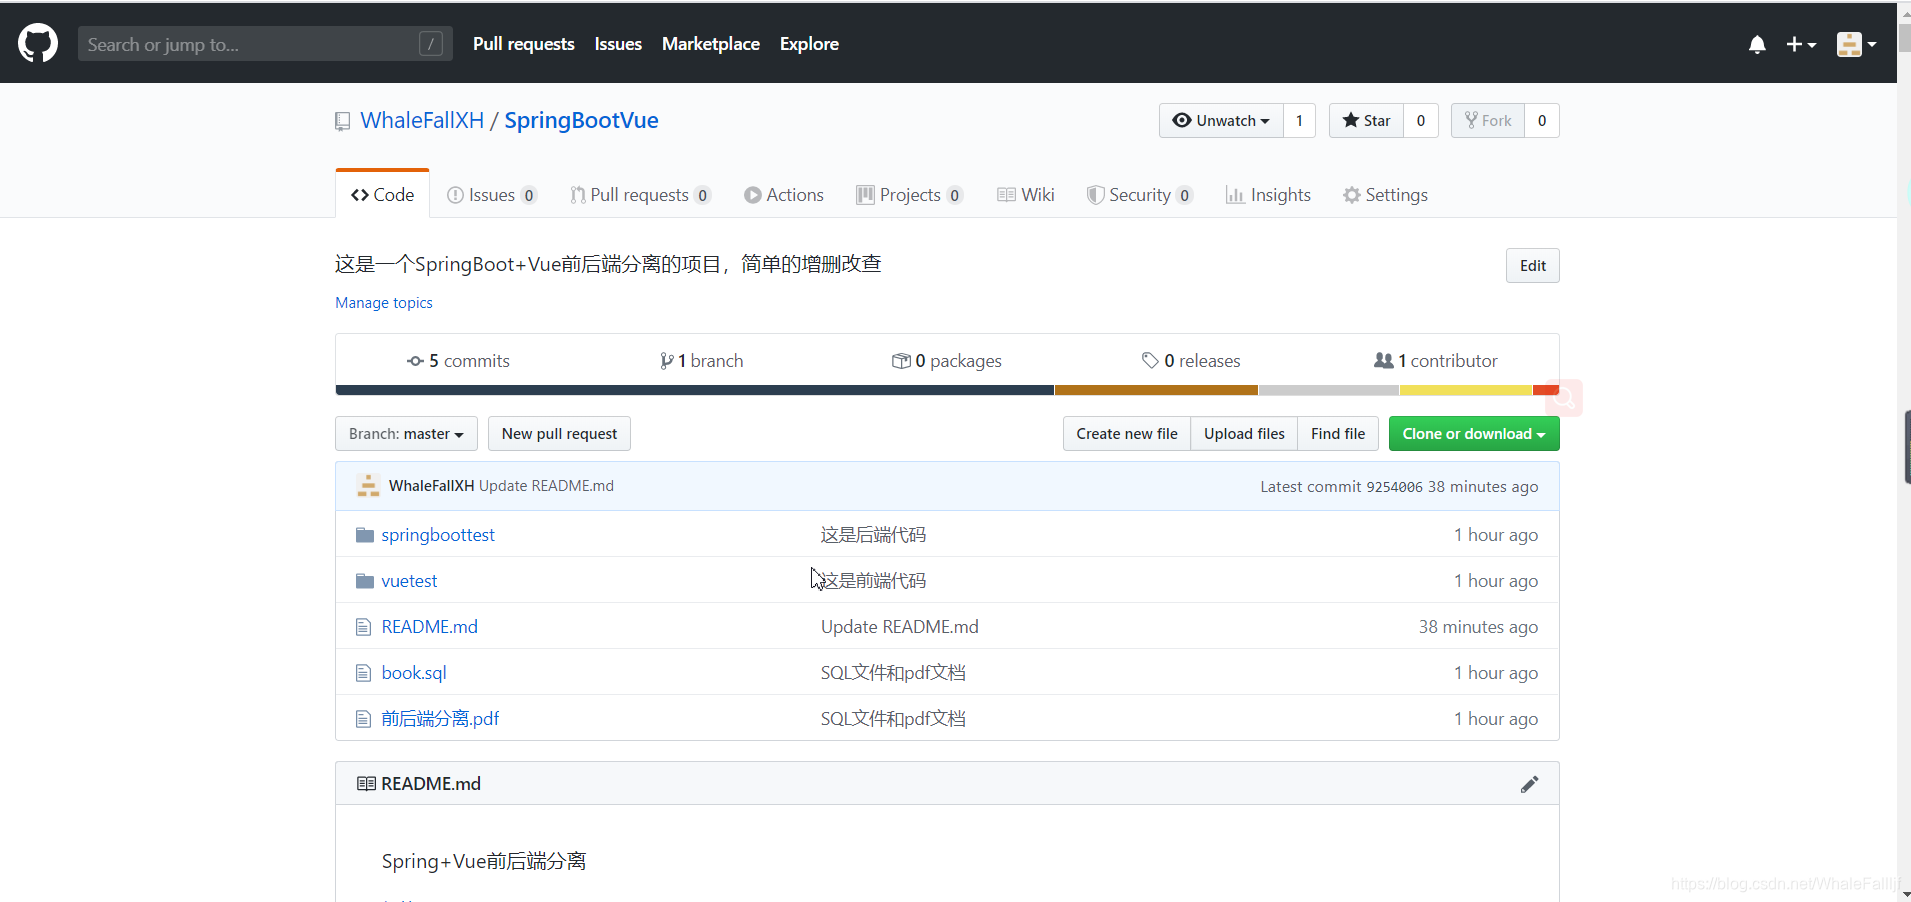The image size is (1911, 902).
Task: Click Find file
Action: [1338, 433]
